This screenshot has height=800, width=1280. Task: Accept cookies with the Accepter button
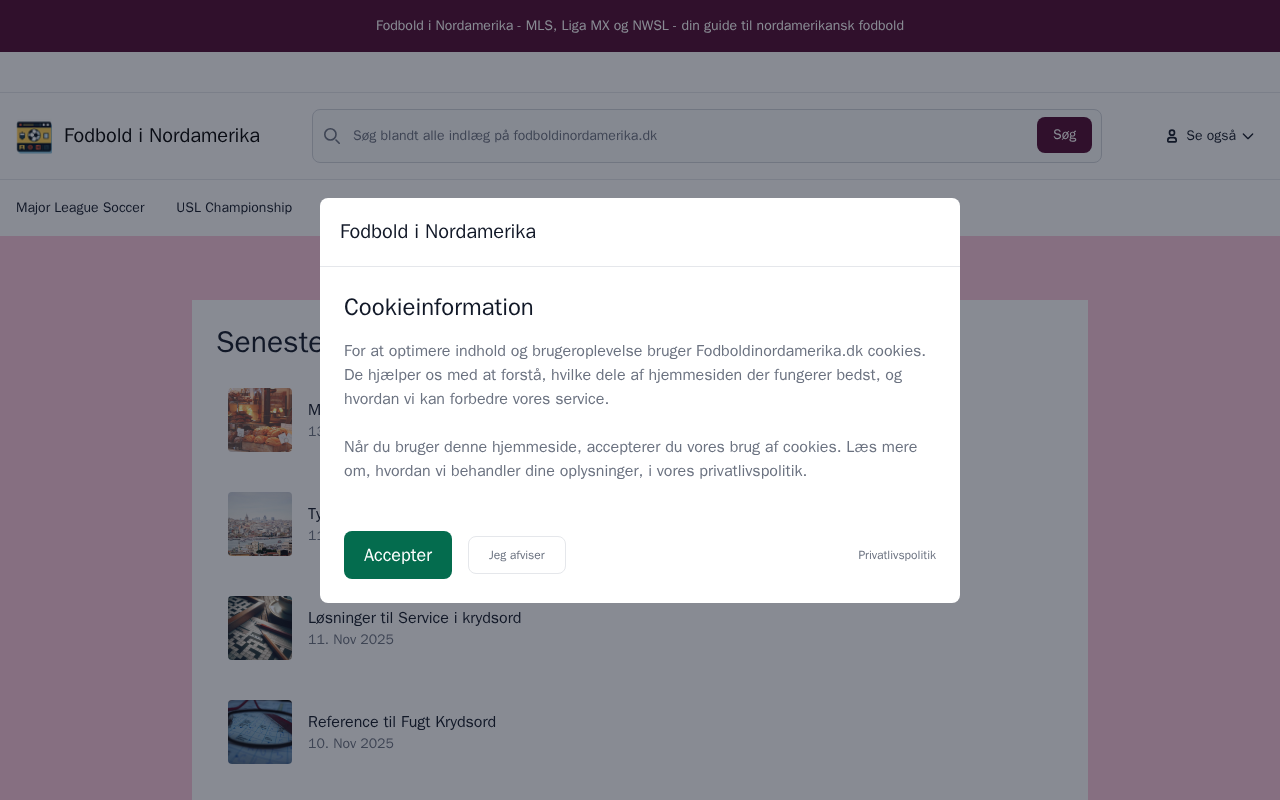[398, 555]
